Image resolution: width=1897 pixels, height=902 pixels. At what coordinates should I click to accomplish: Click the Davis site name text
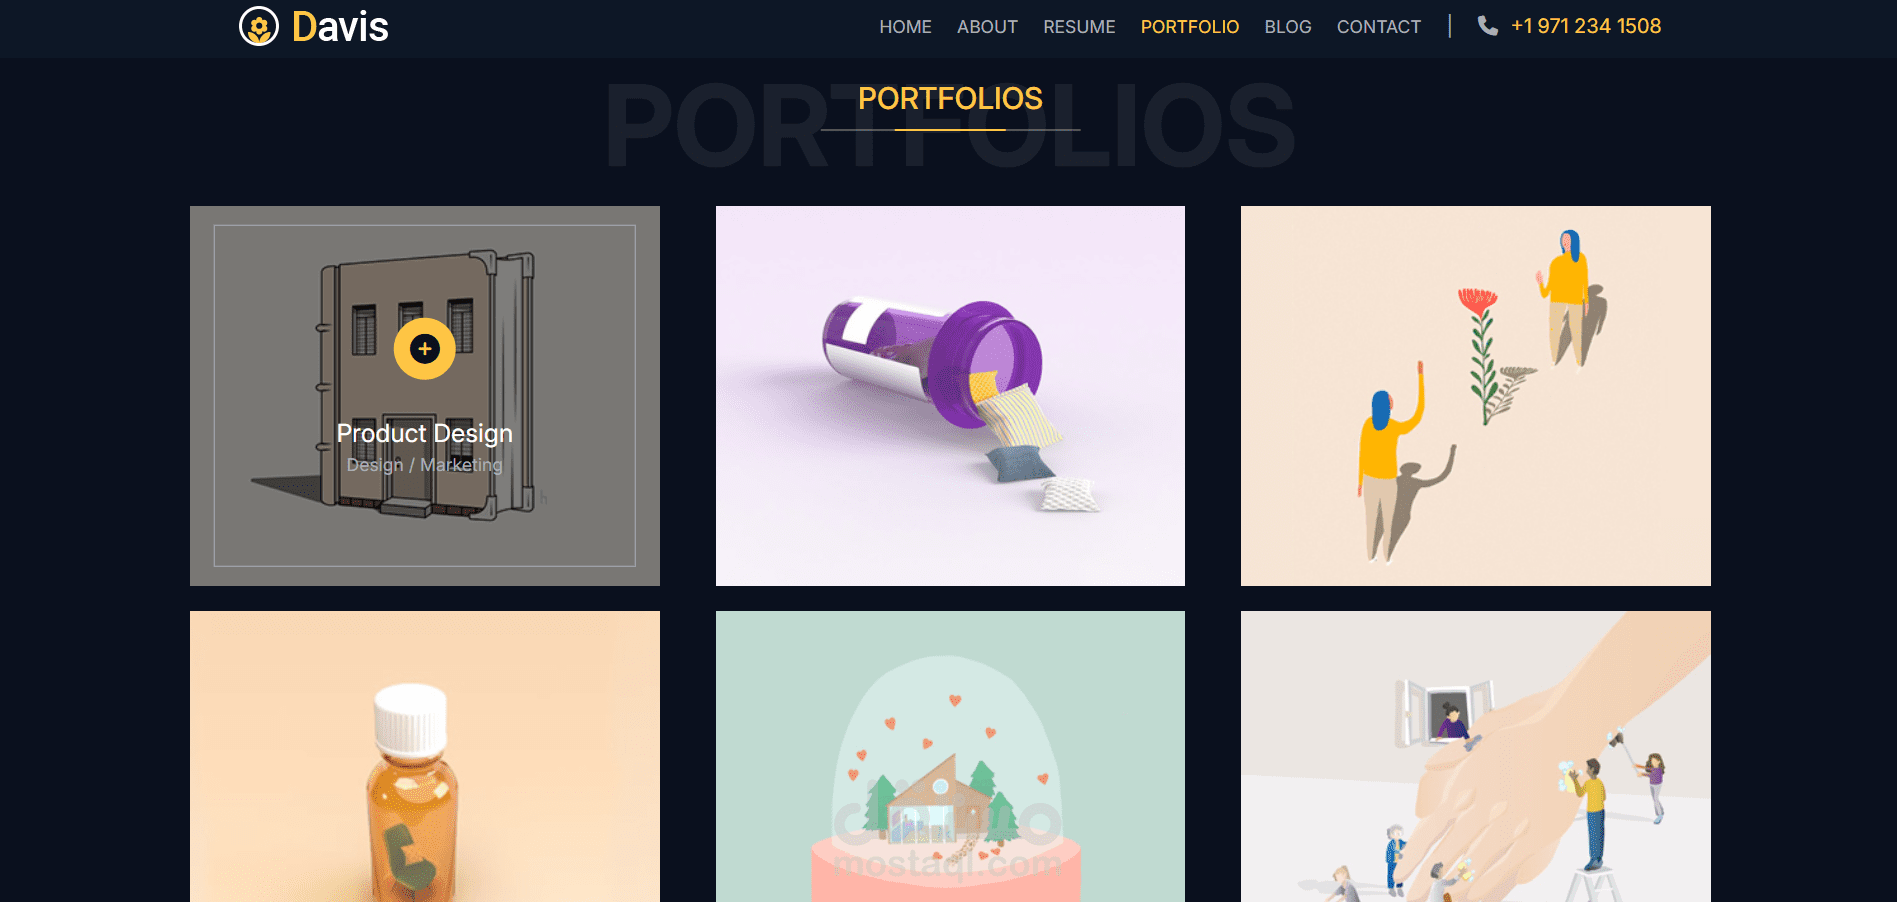[x=340, y=27]
